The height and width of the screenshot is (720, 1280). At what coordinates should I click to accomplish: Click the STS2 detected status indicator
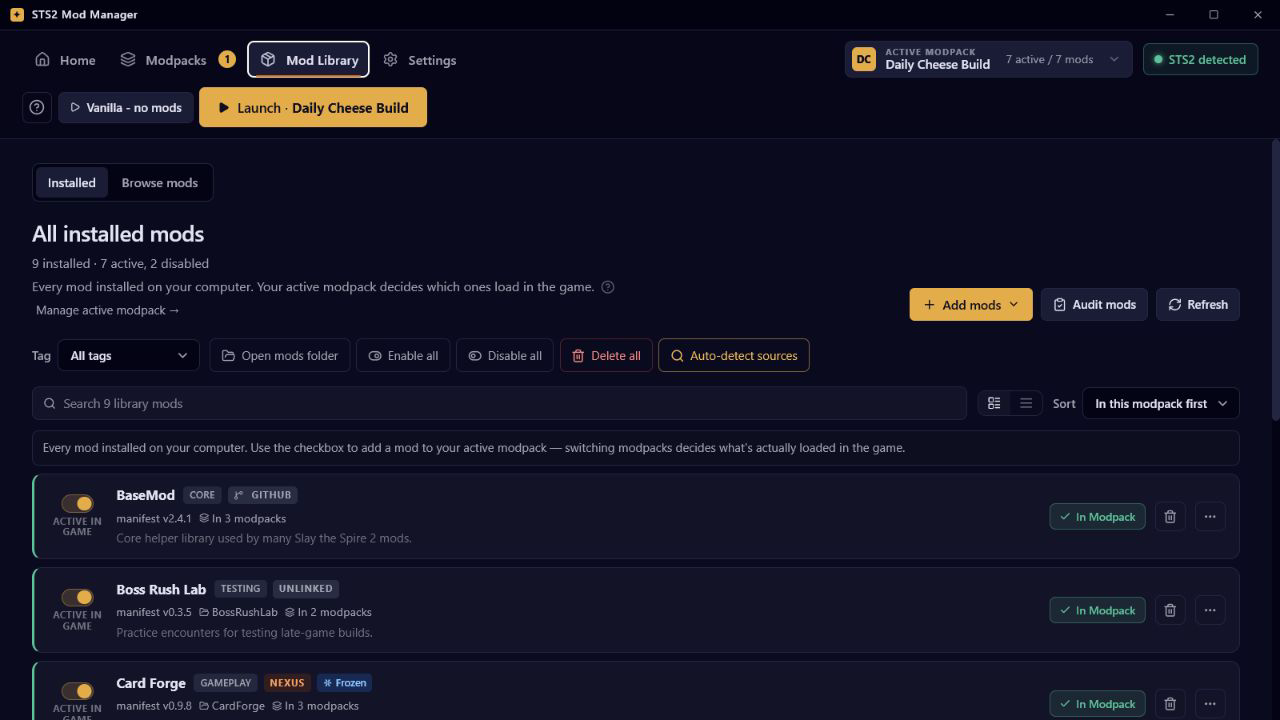1199,59
